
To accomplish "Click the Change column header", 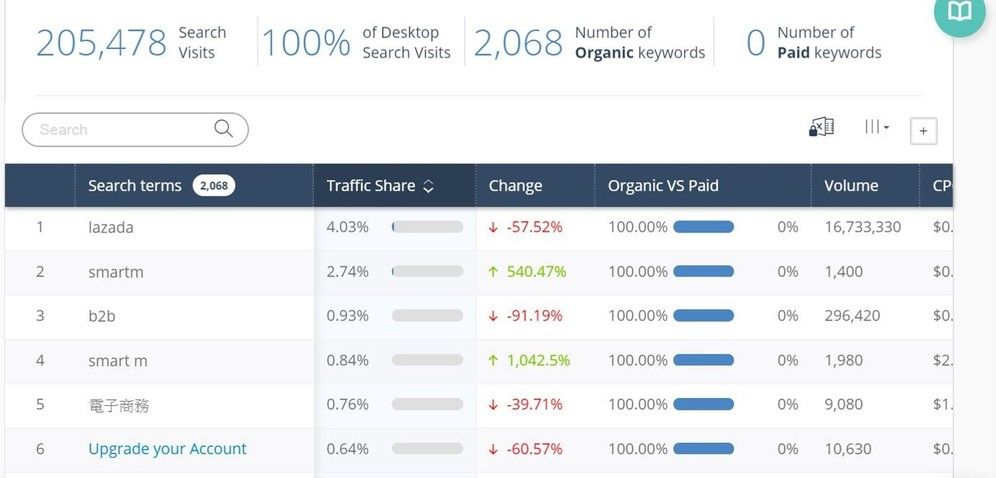I will [515, 186].
